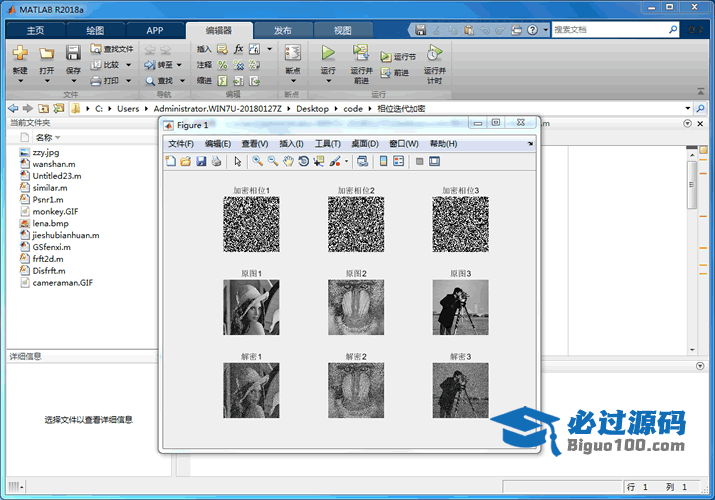
Task: Click New Figure icon in Figure 1 toolbar
Action: point(171,161)
